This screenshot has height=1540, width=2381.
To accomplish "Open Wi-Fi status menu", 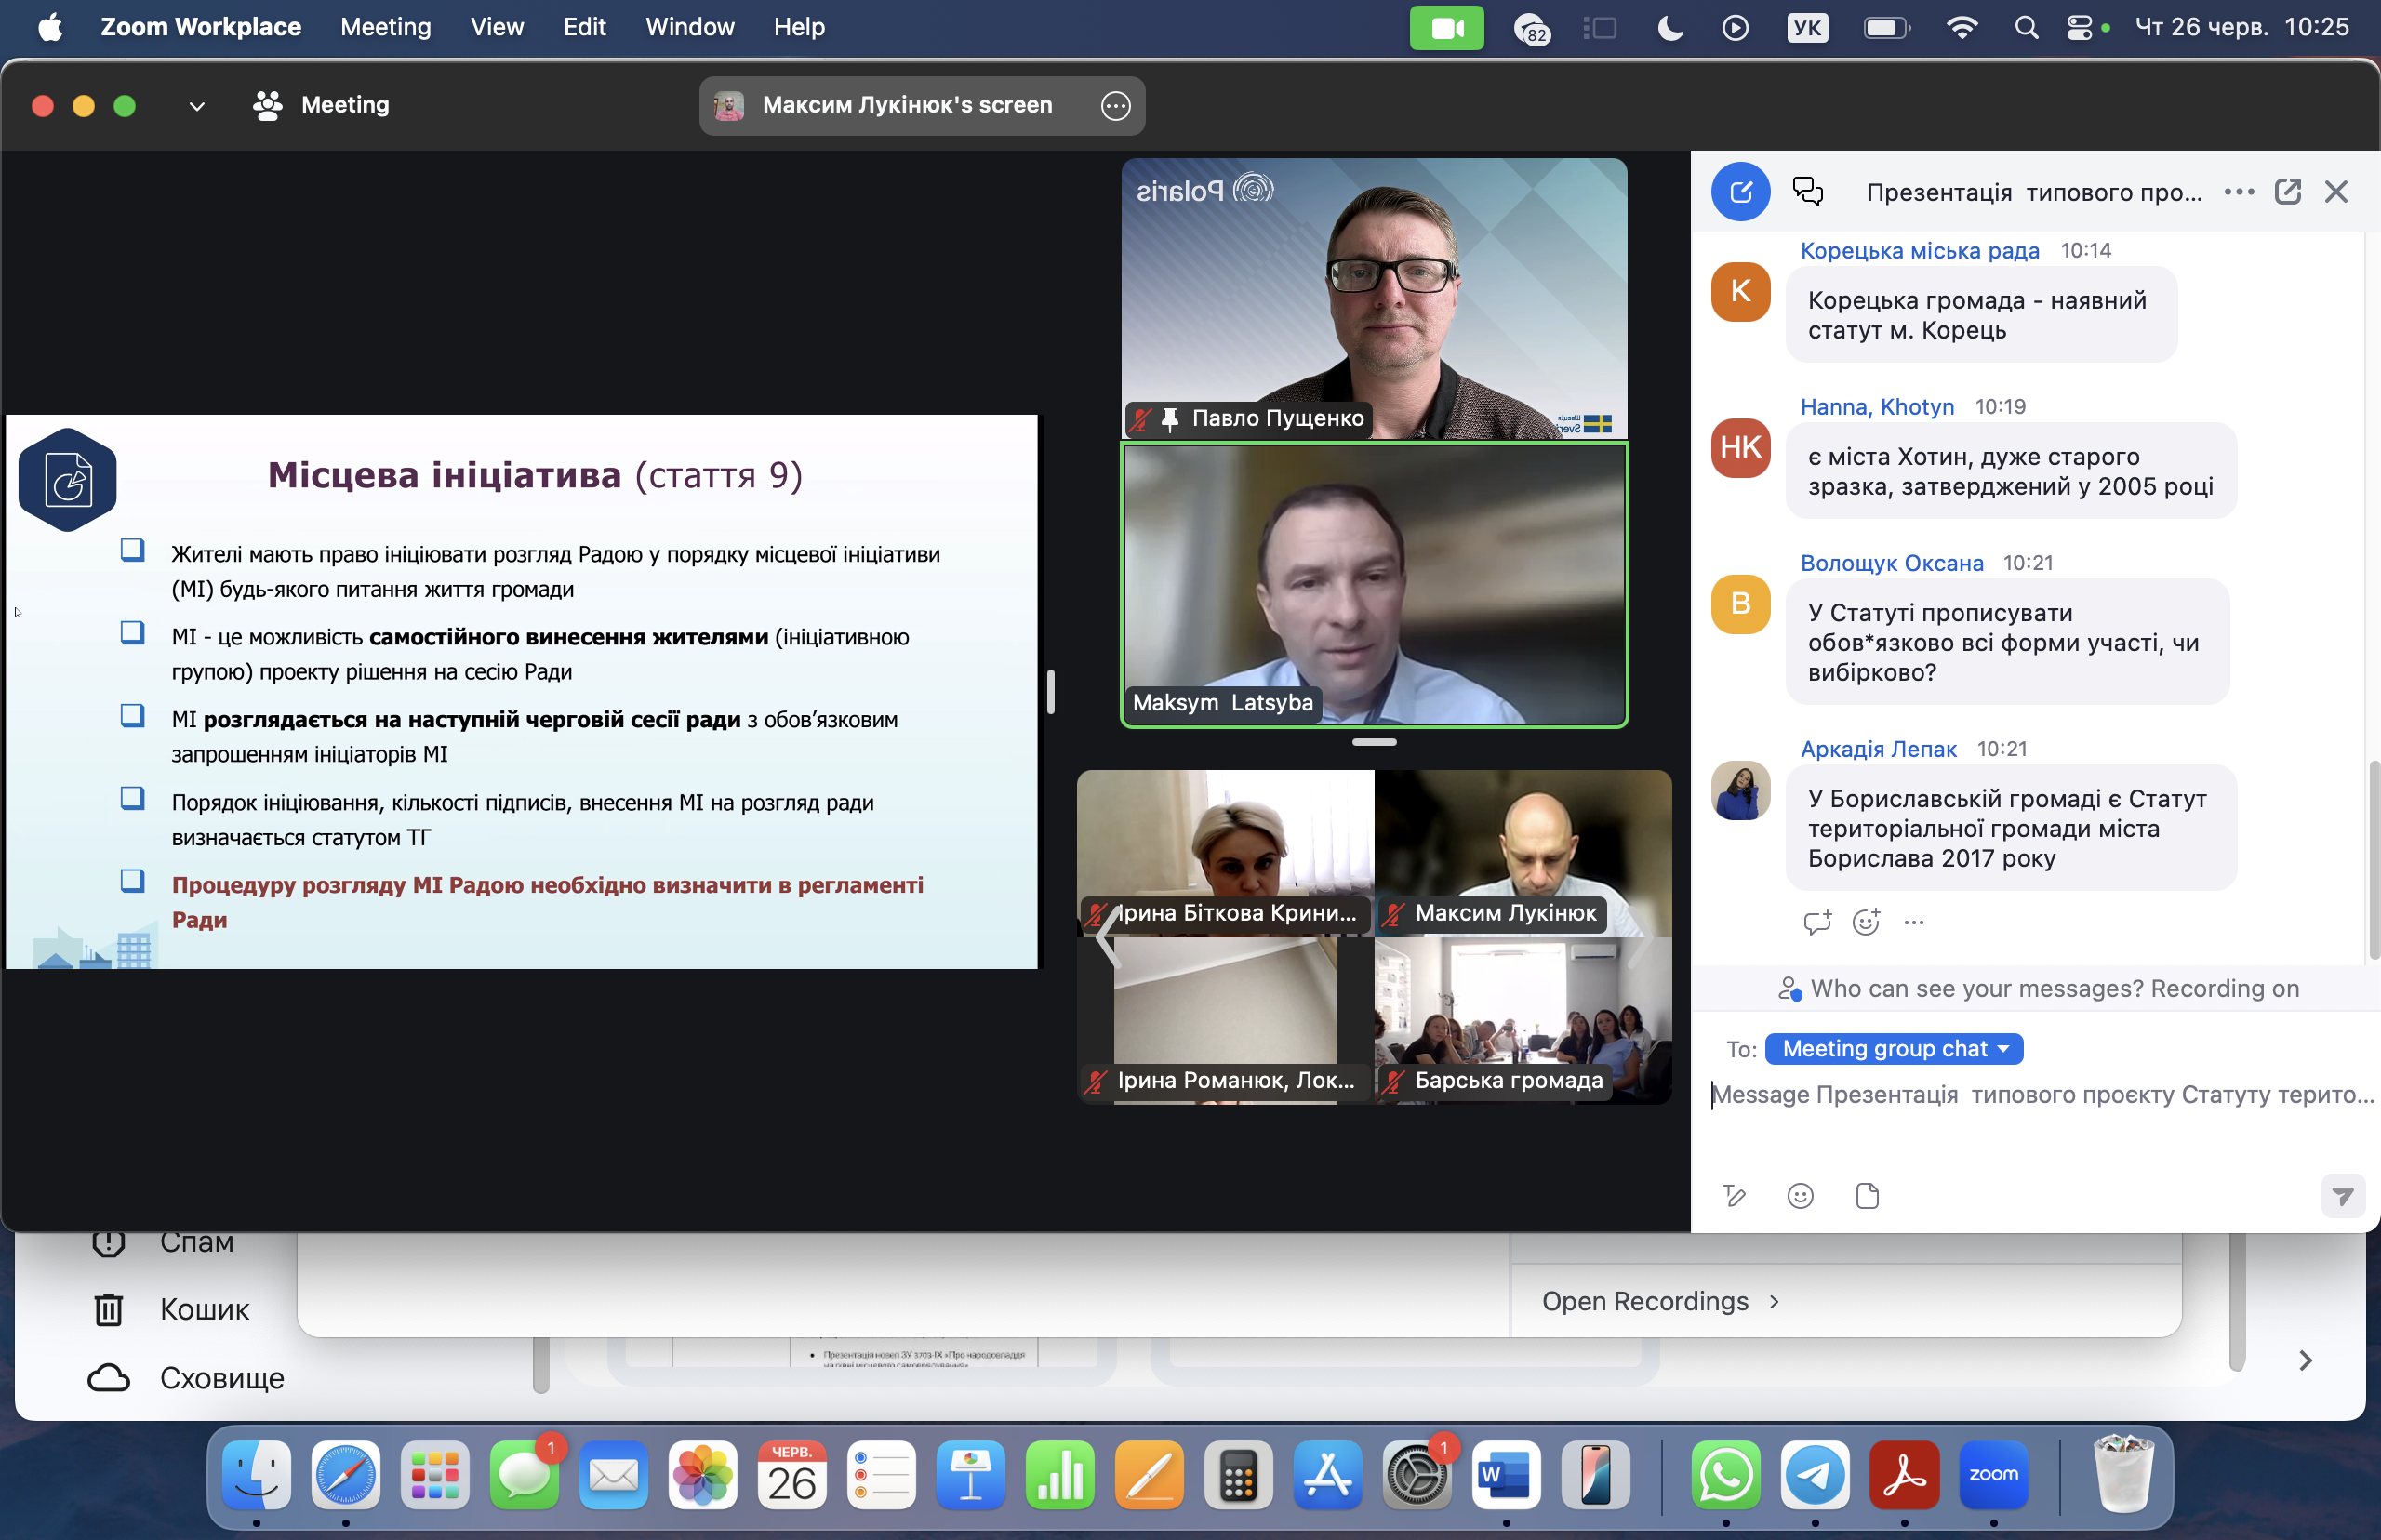I will pos(1962,27).
